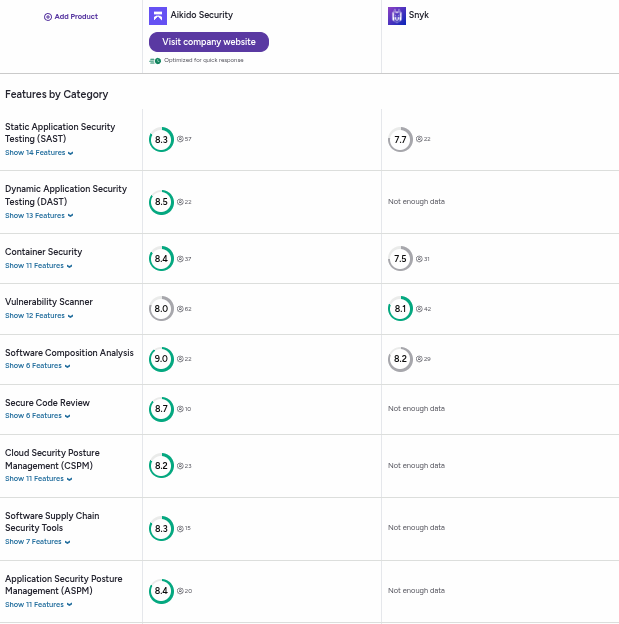Click the Container Security category label
The image size is (619, 624).
coord(43,252)
